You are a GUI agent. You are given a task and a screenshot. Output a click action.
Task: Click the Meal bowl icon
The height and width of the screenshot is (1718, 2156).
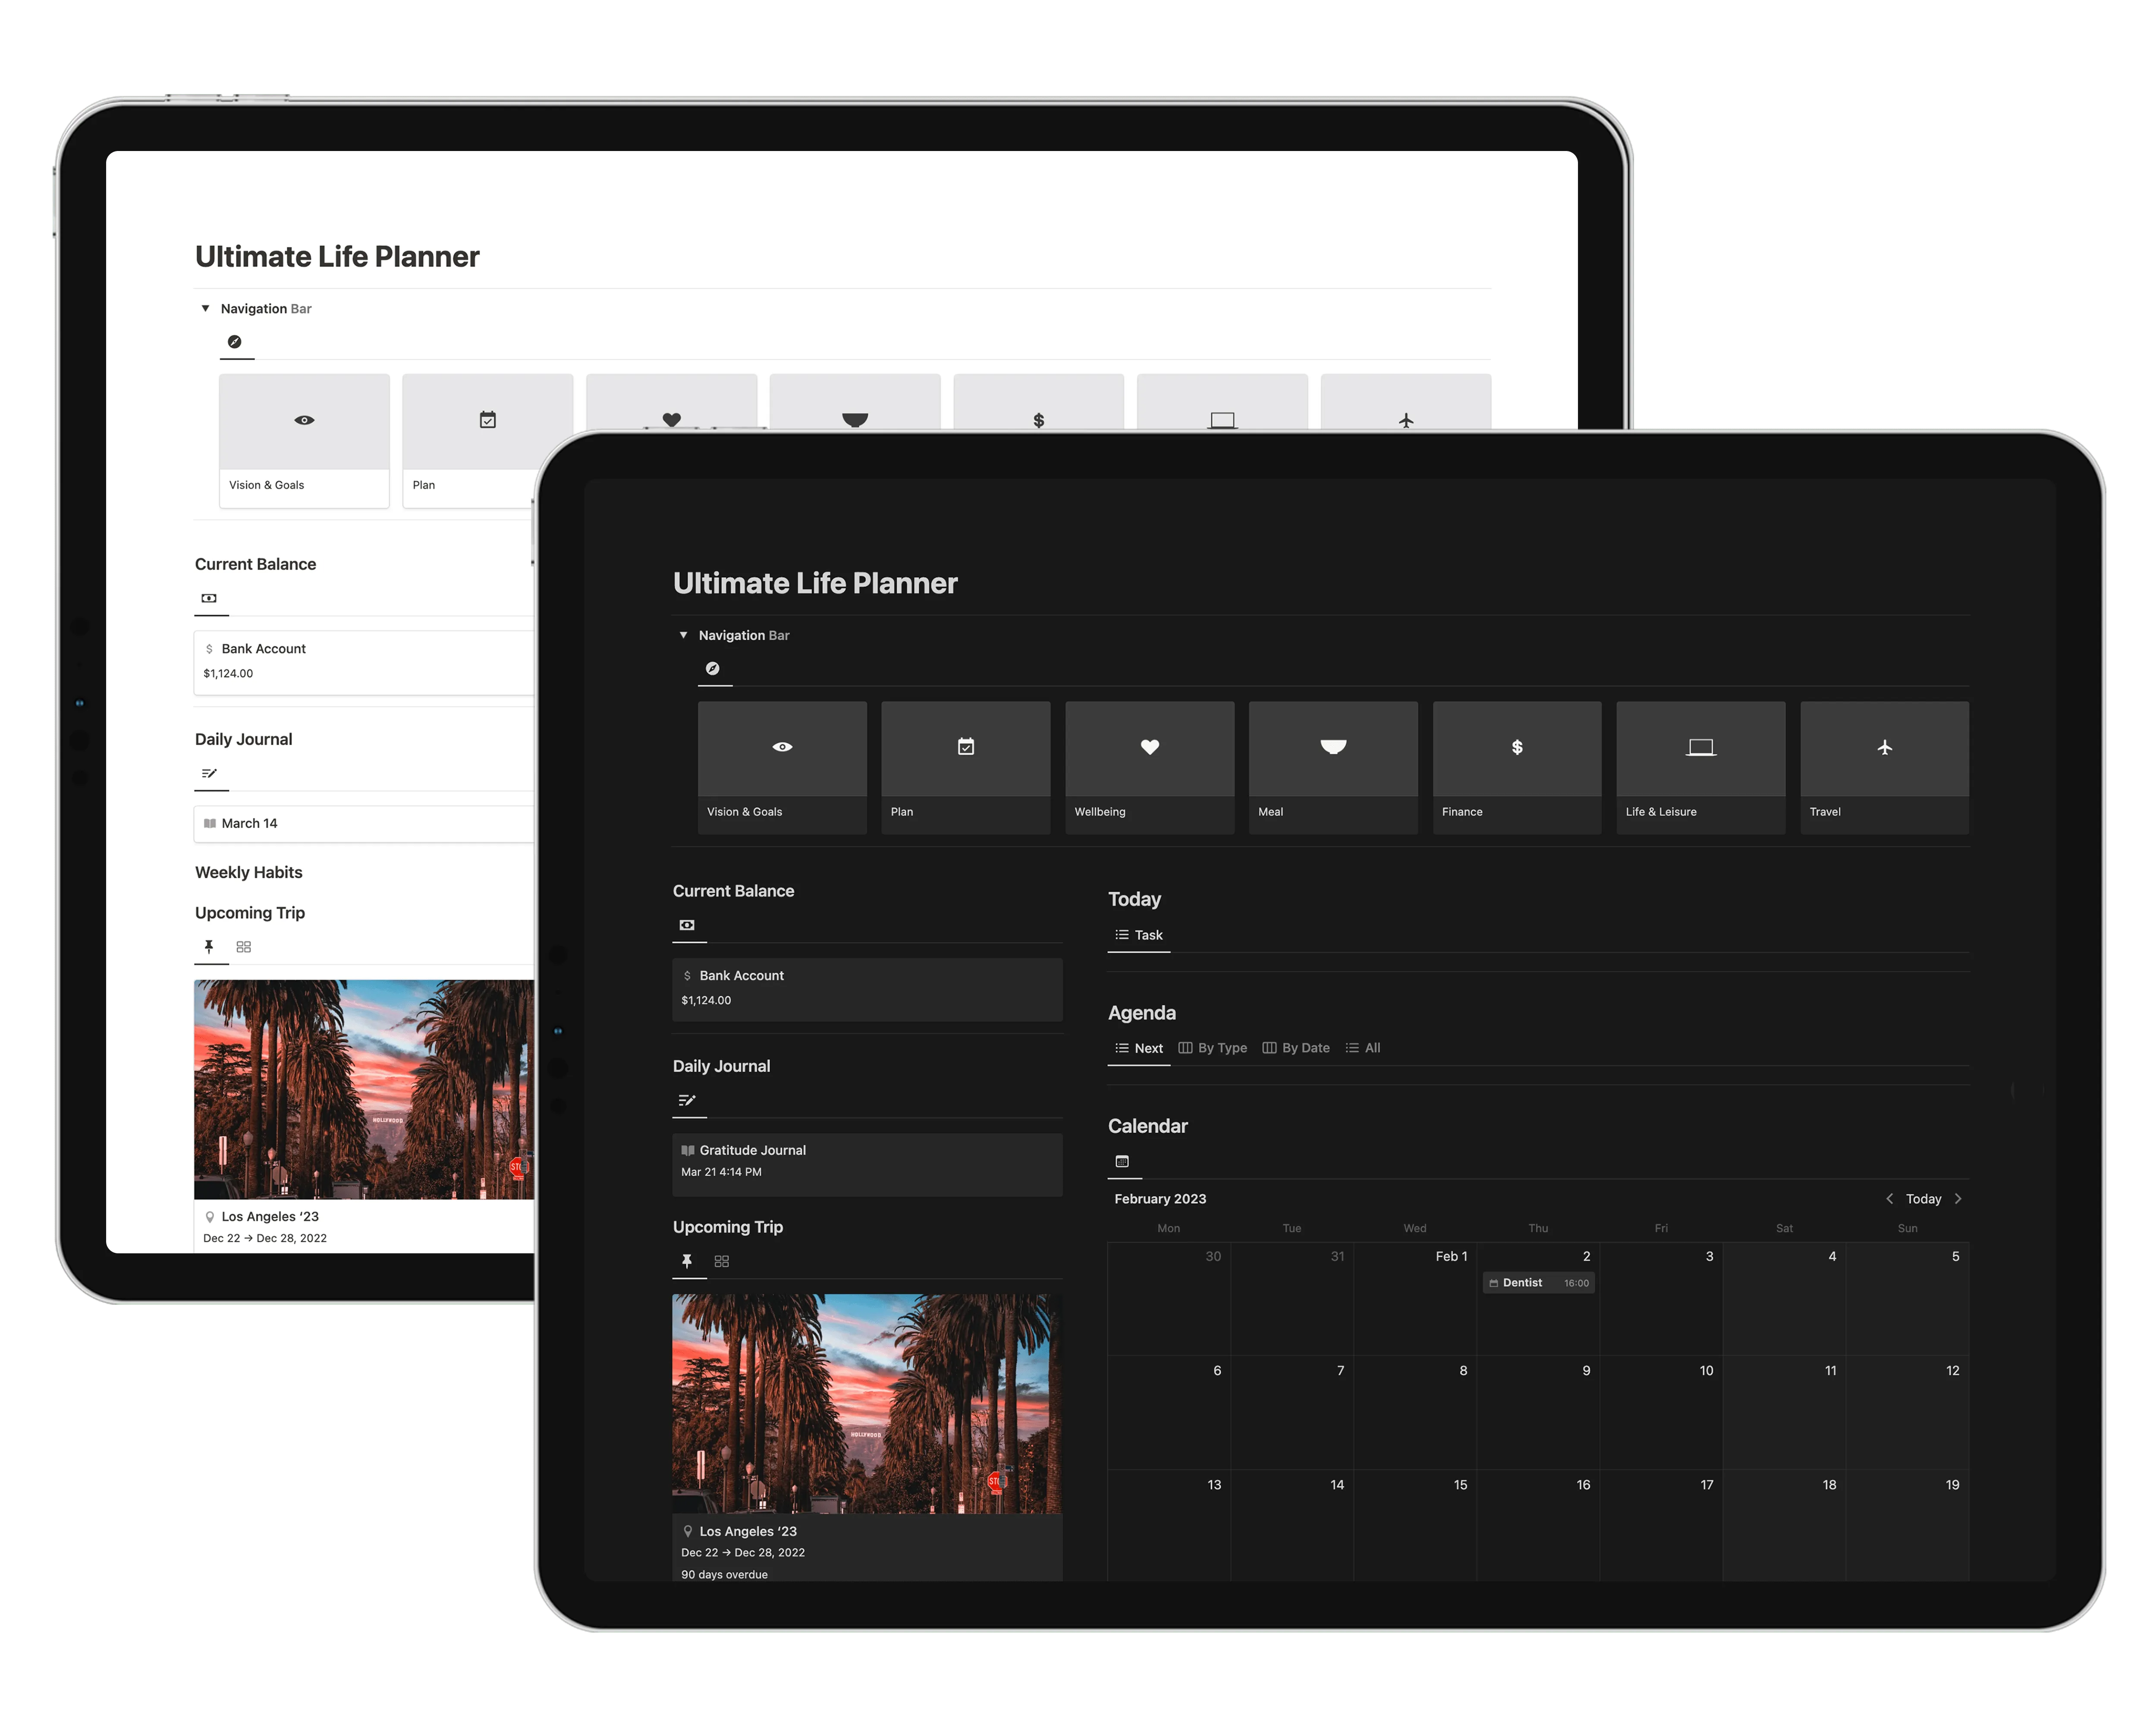click(x=1332, y=746)
